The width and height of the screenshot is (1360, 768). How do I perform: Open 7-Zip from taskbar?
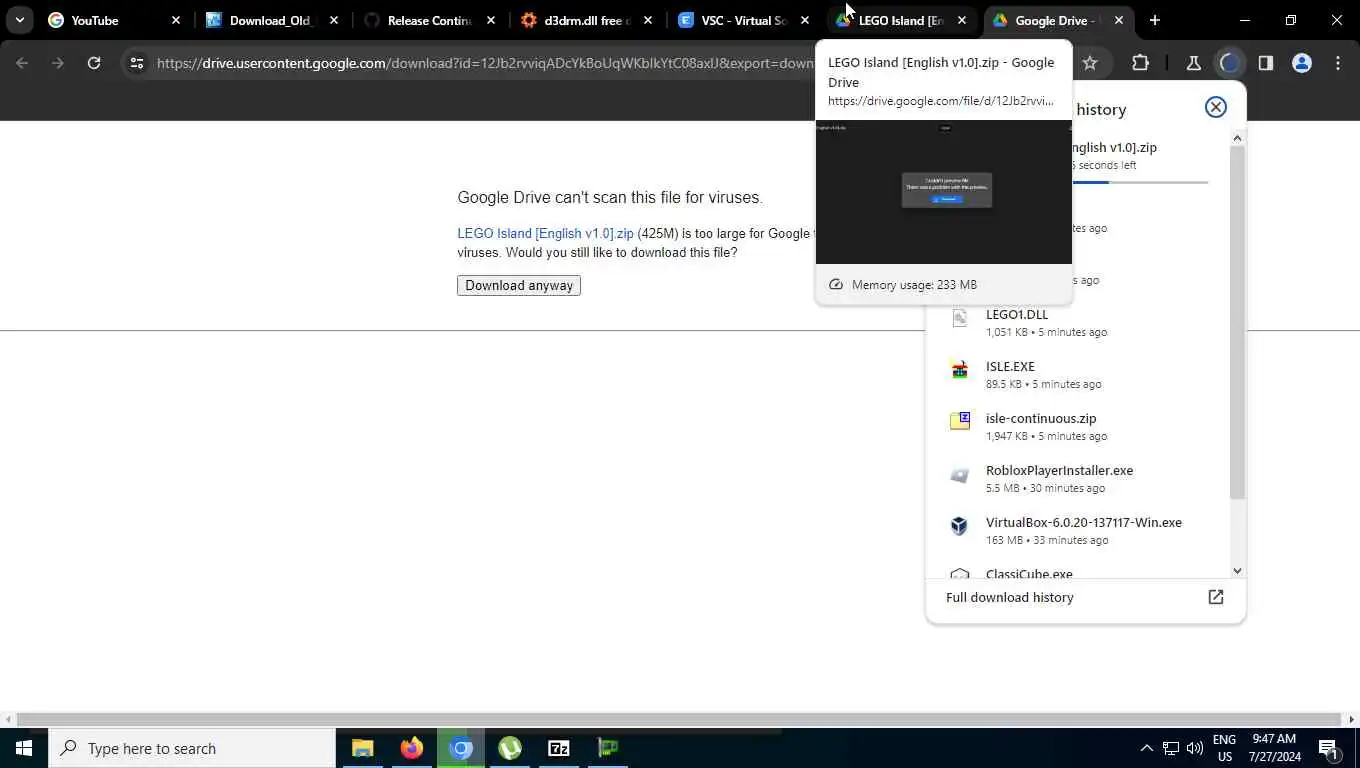tap(559, 748)
